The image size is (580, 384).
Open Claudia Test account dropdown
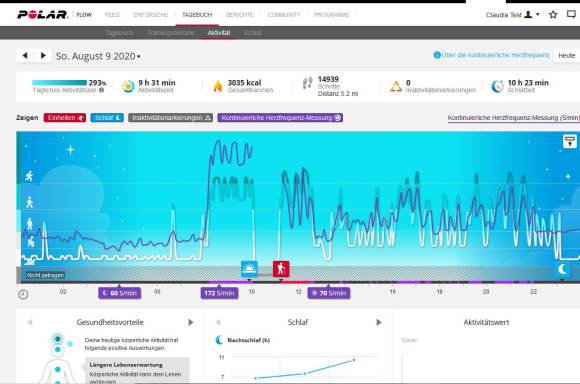[513, 15]
